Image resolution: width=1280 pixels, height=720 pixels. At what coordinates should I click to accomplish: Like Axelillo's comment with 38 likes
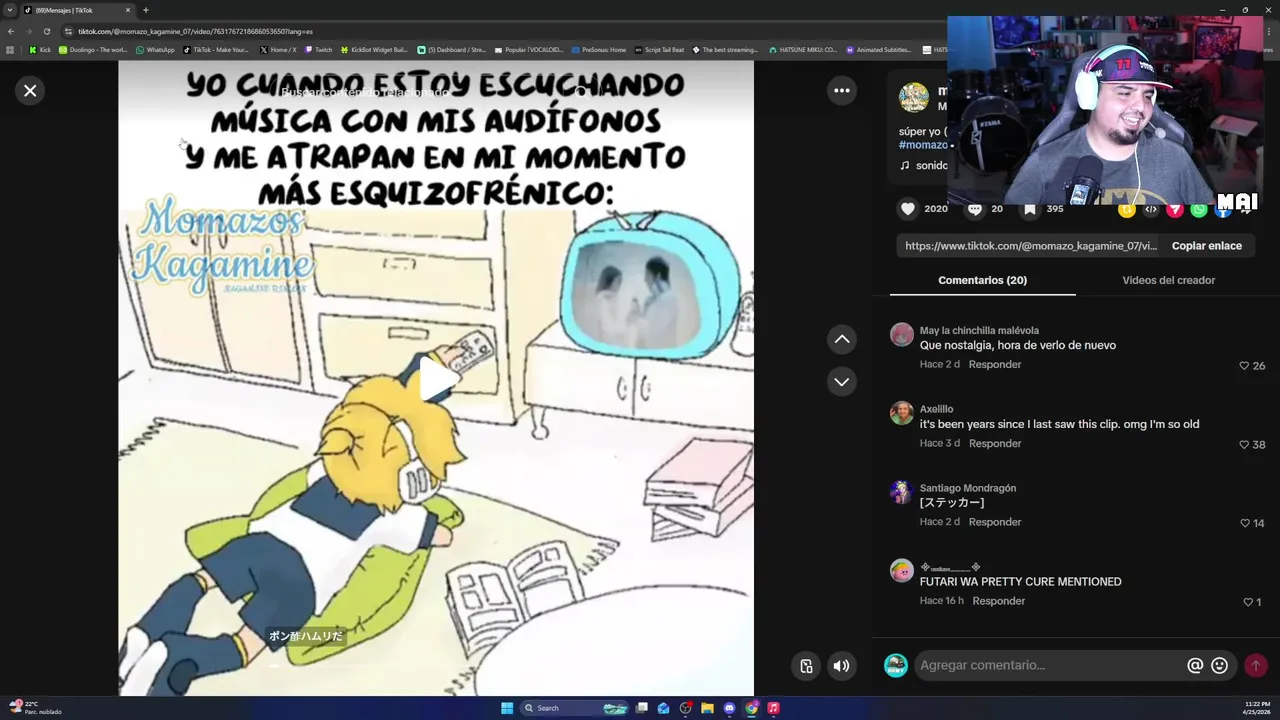coord(1245,445)
